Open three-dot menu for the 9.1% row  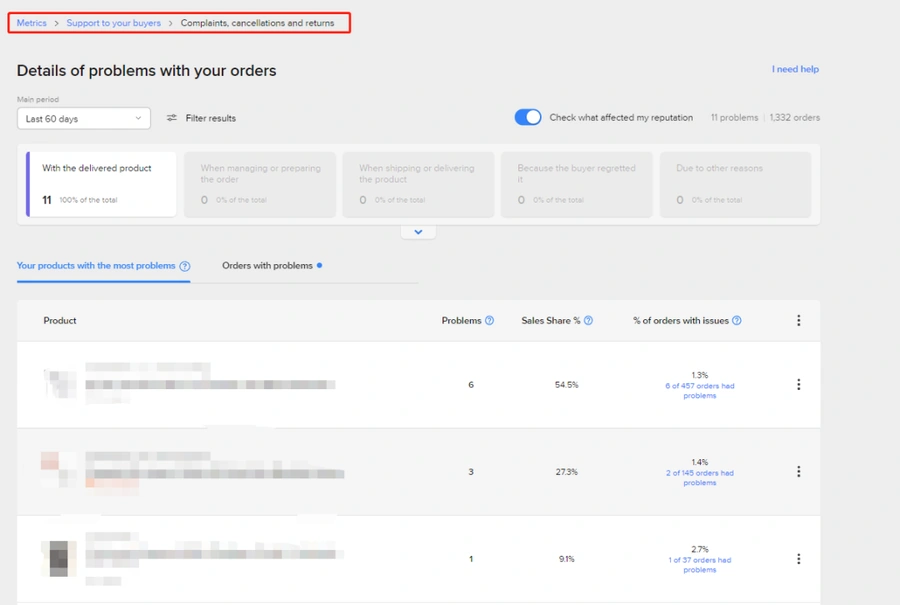click(x=798, y=559)
